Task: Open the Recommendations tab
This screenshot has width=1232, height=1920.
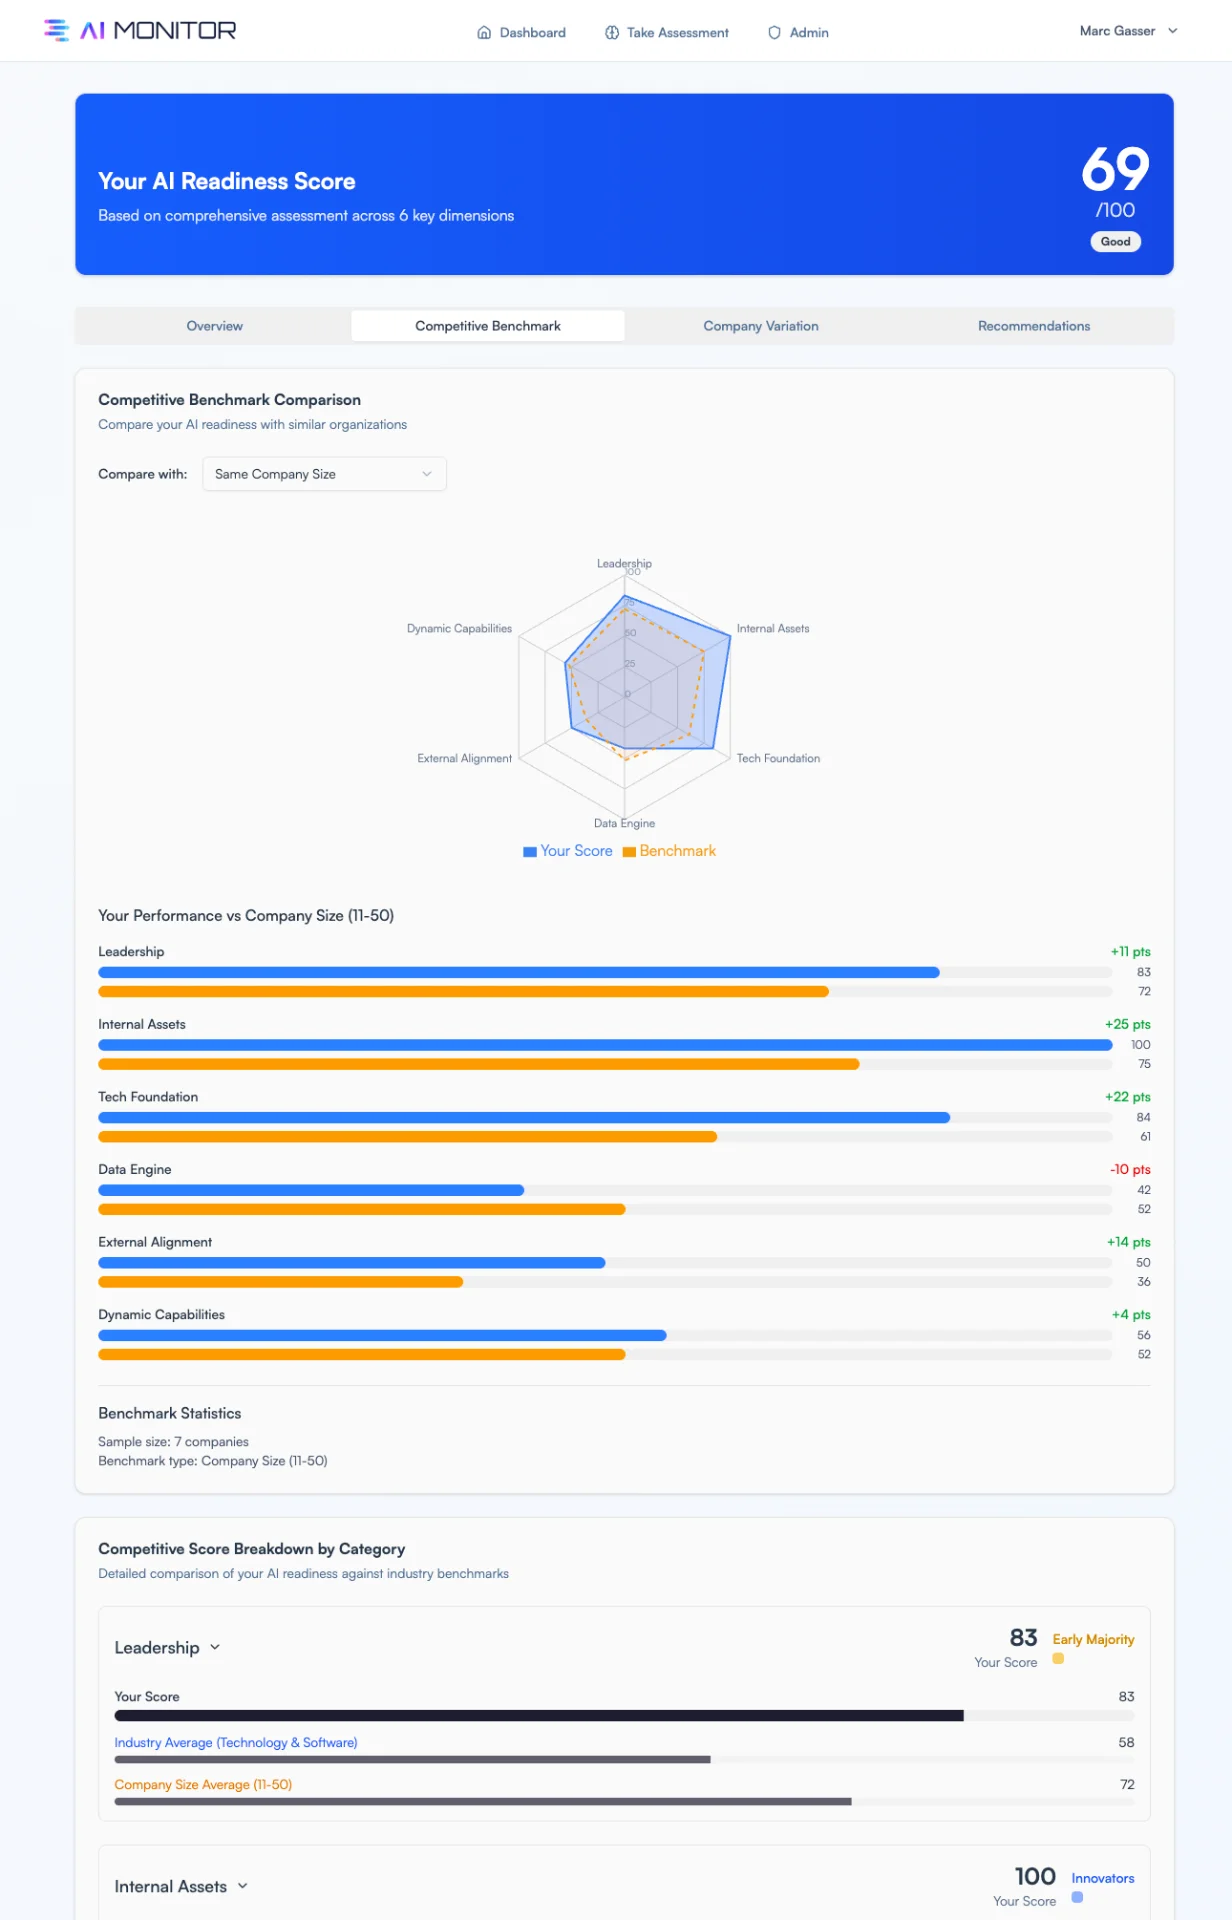Action: (1034, 326)
